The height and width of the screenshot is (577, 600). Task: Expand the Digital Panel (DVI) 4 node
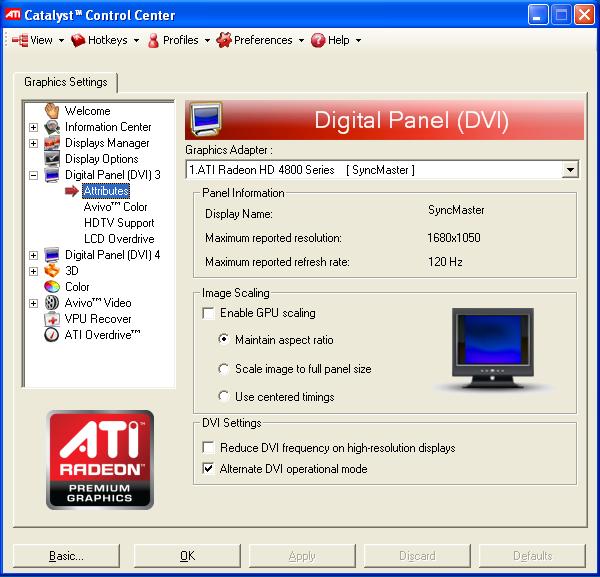pyautogui.click(x=33, y=255)
